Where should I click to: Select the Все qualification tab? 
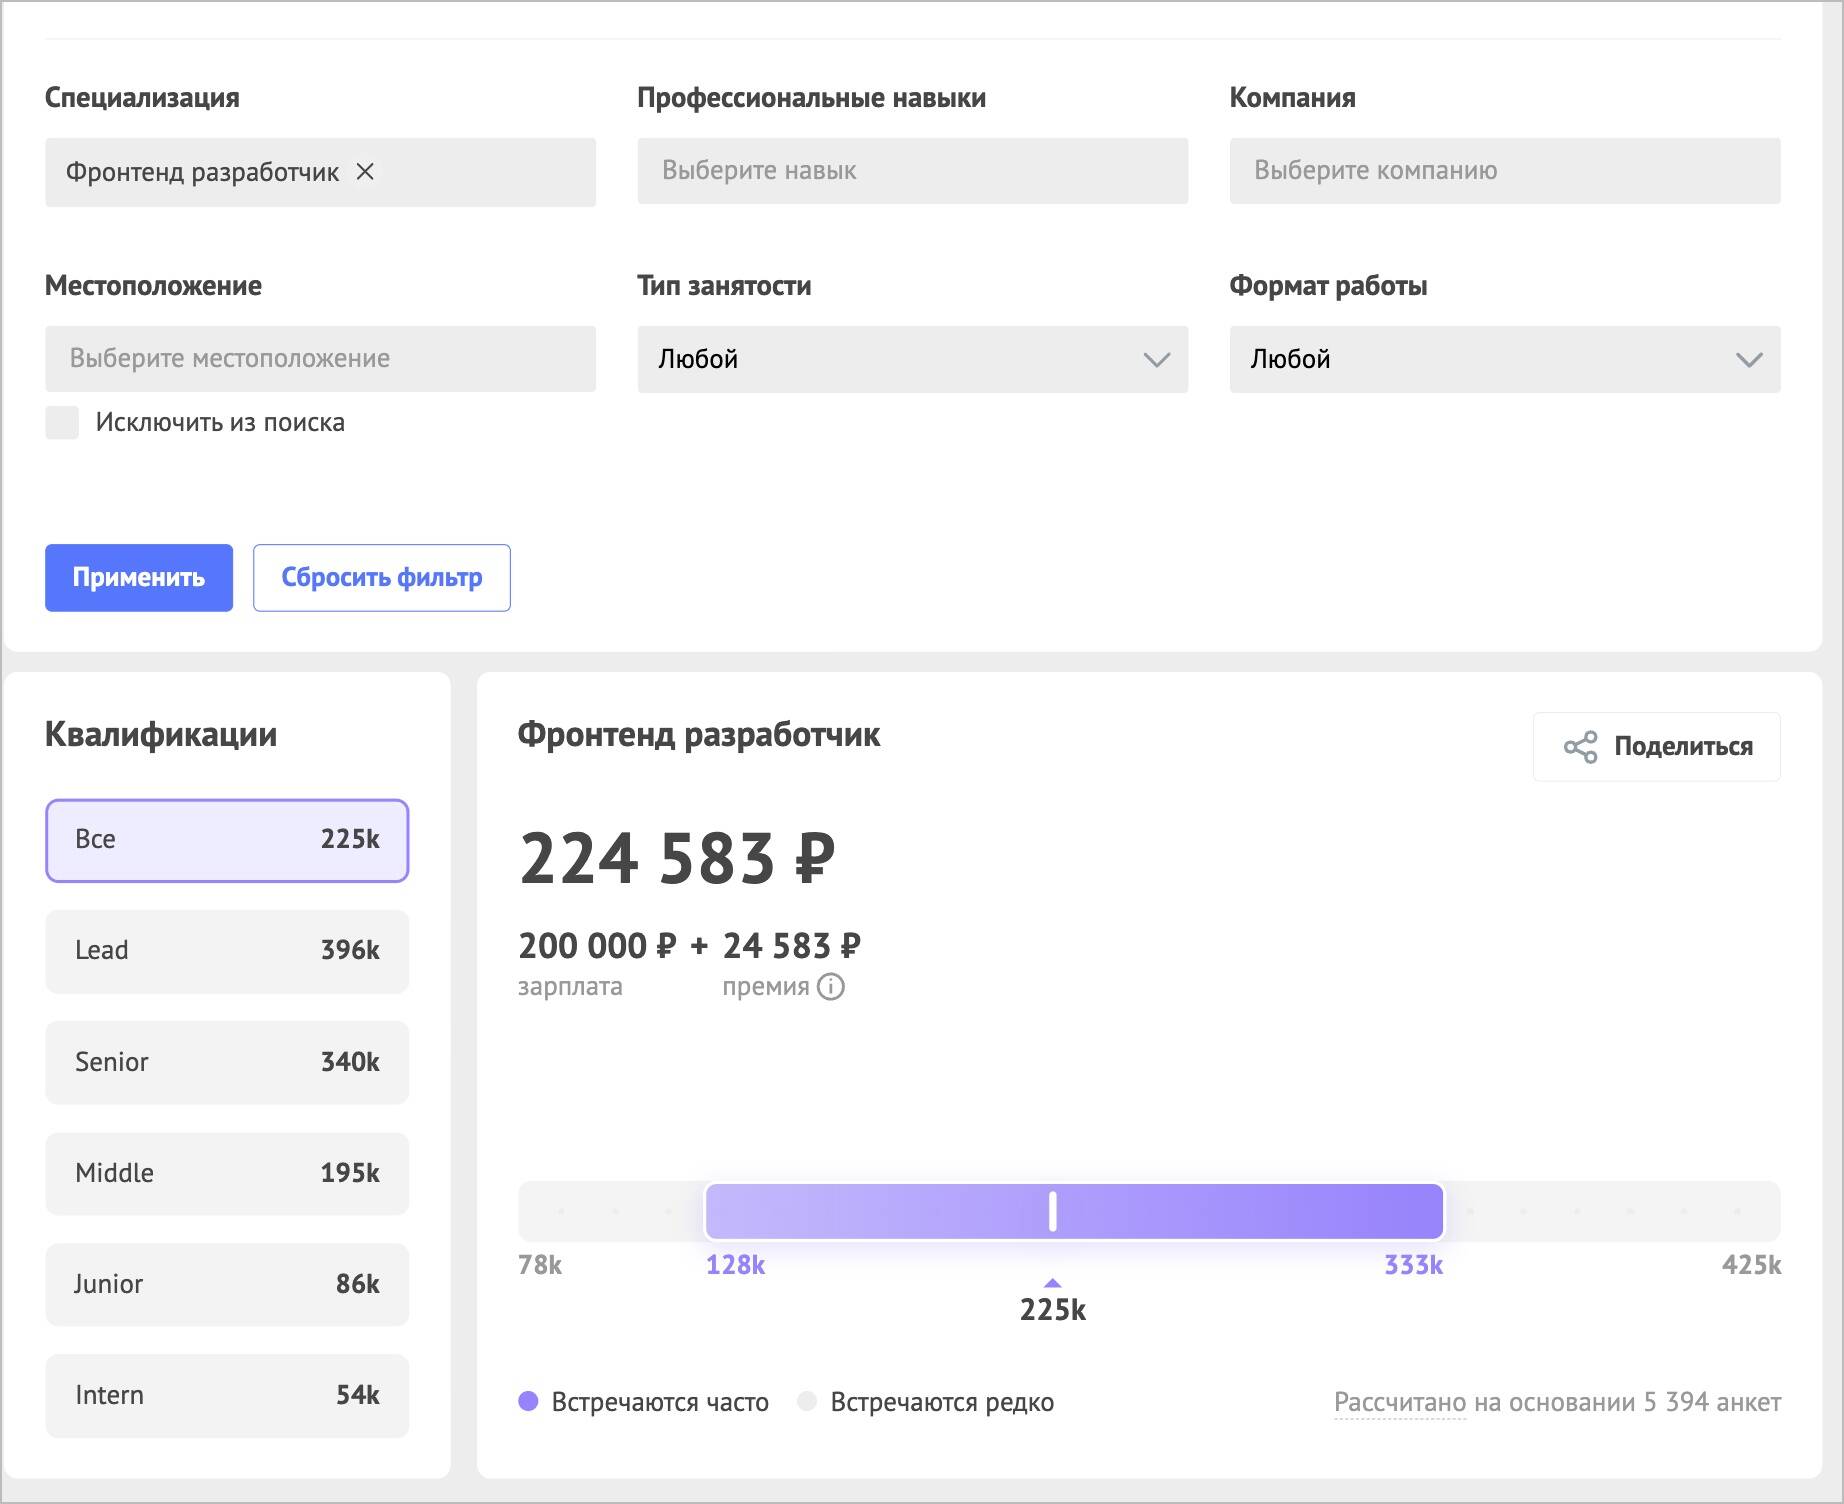[227, 840]
